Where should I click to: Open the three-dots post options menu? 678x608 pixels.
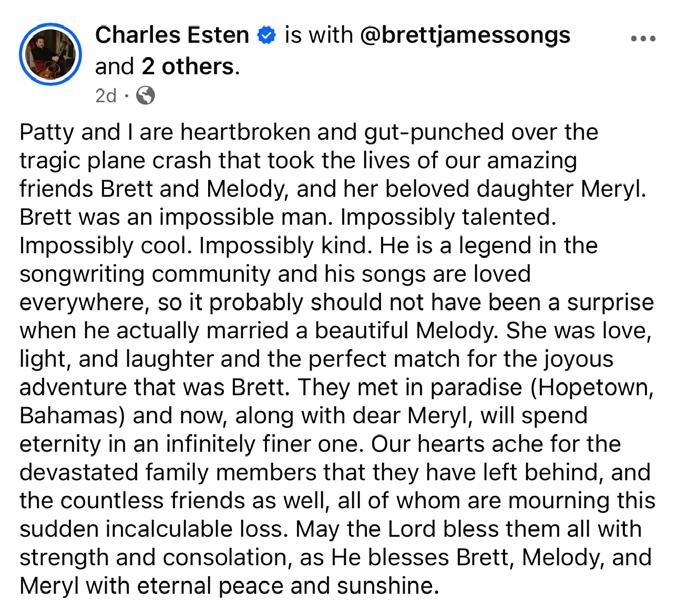[x=641, y=39]
